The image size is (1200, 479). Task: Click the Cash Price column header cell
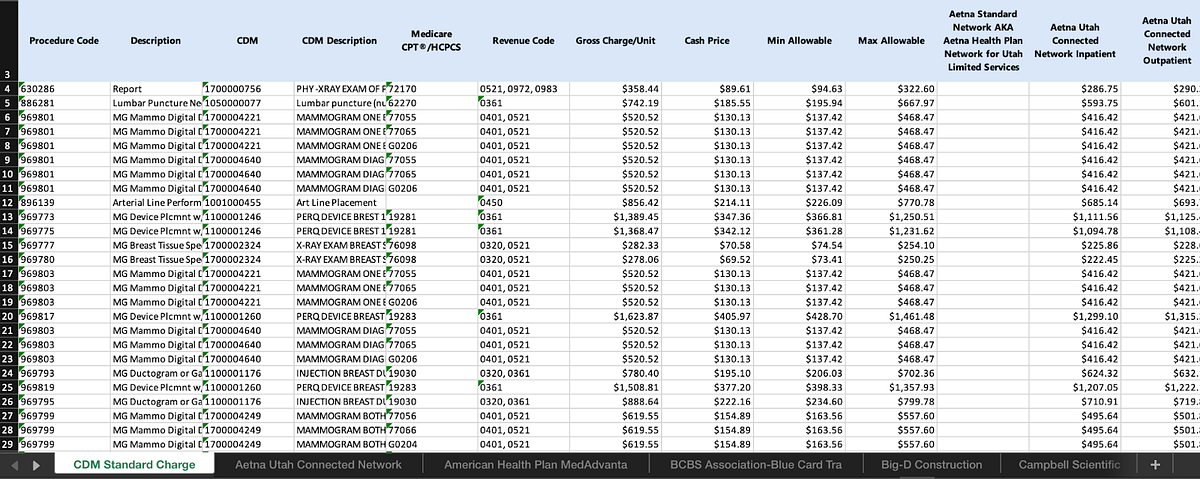tap(708, 41)
